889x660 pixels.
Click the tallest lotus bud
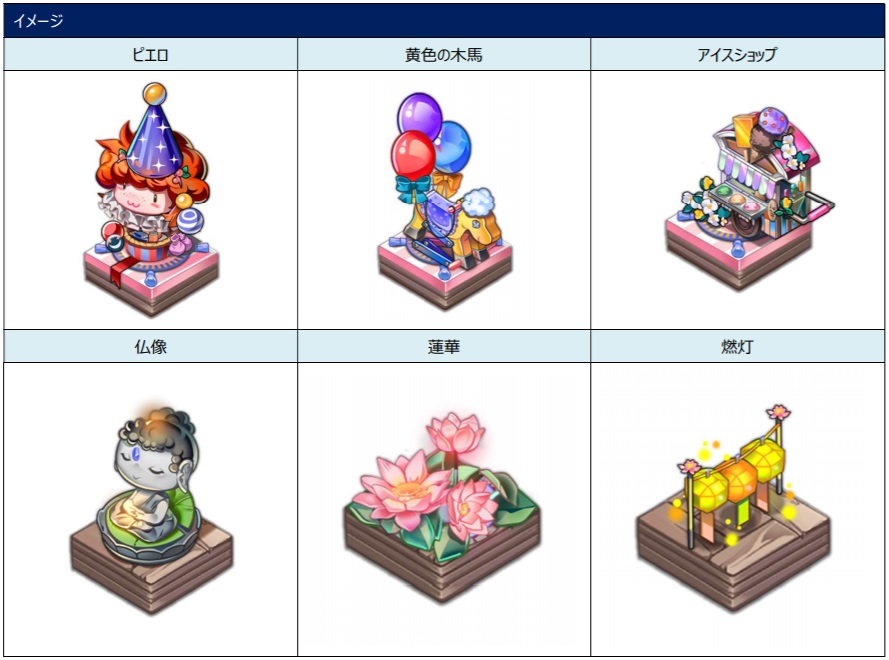(x=456, y=433)
